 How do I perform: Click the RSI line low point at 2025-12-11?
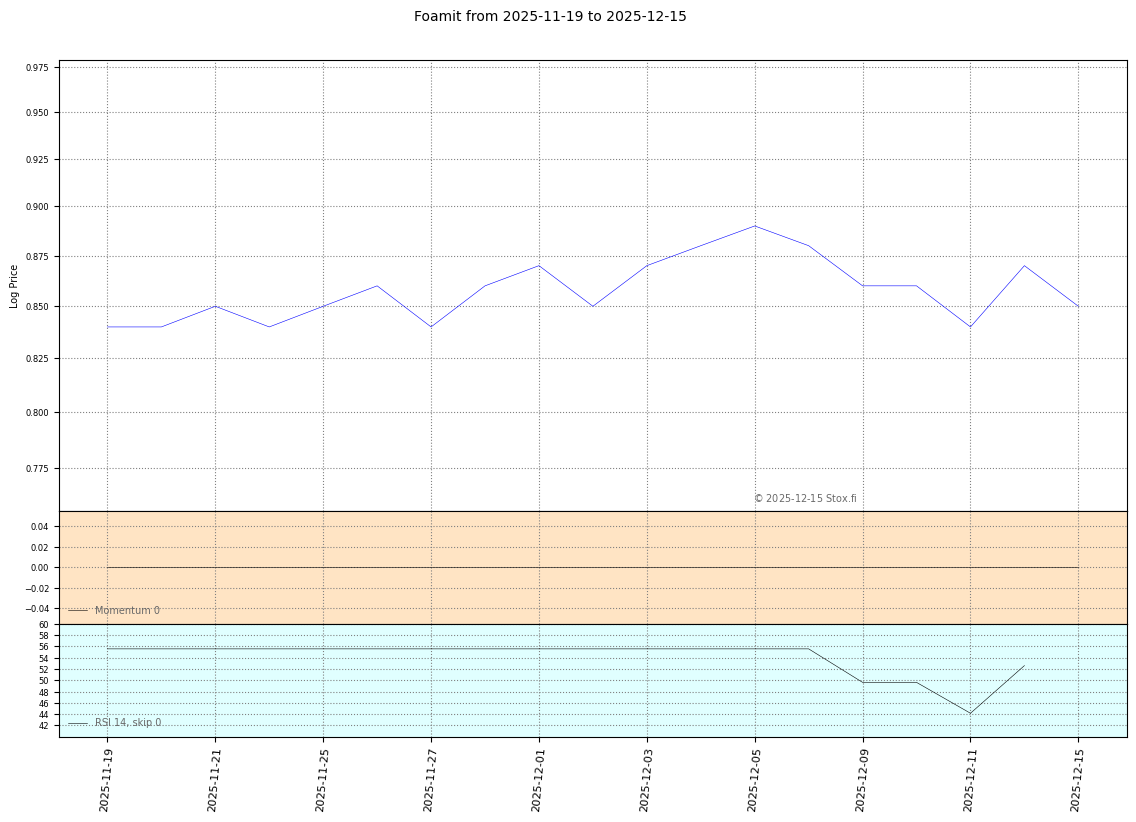(970, 713)
